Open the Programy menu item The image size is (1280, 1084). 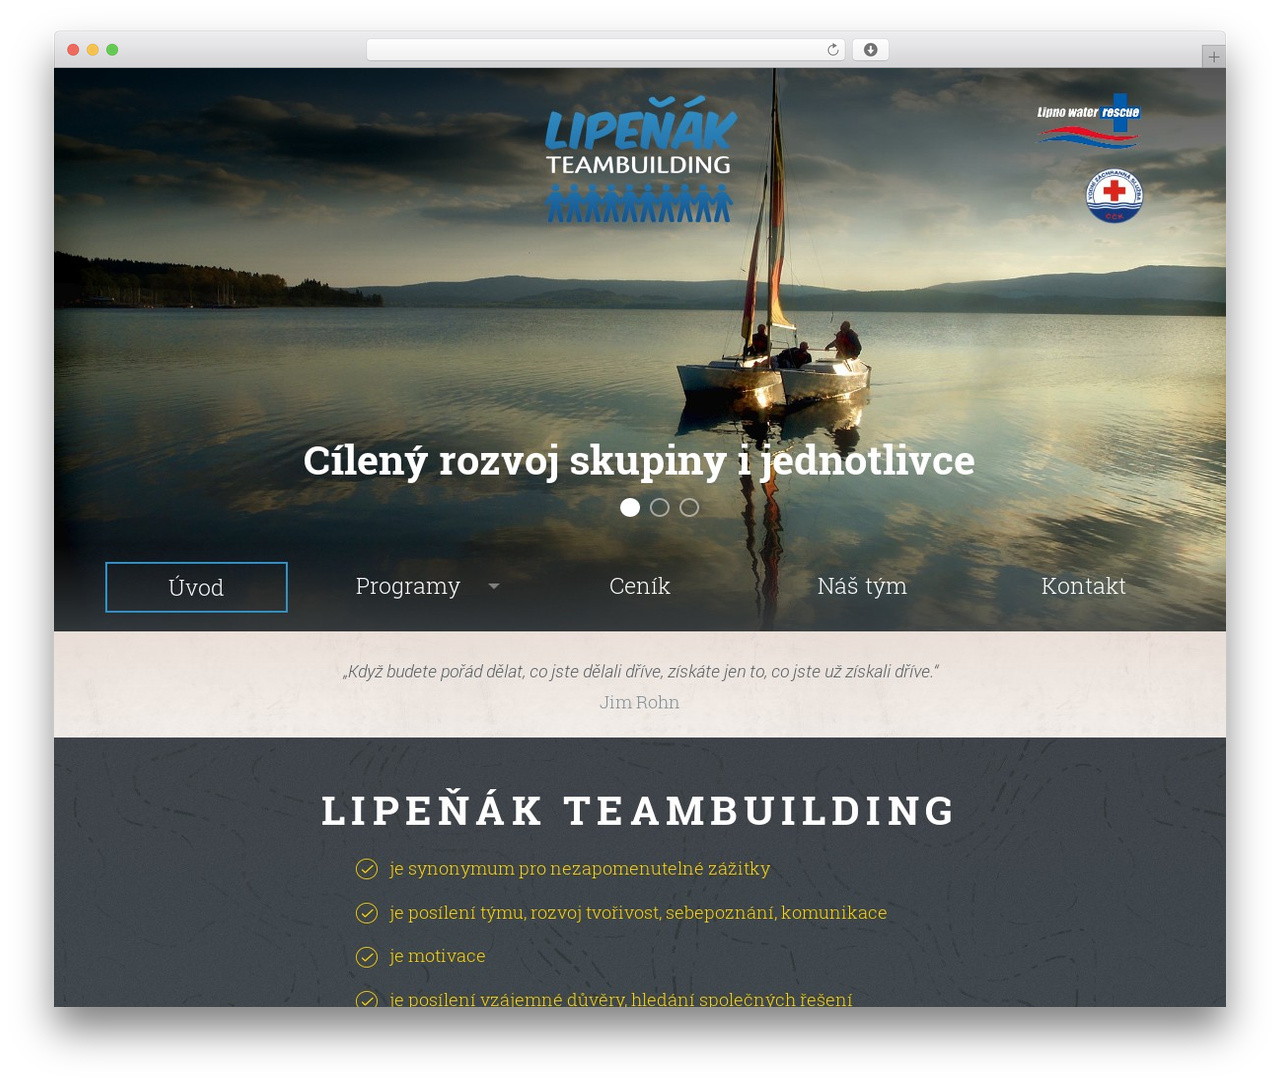(x=408, y=586)
